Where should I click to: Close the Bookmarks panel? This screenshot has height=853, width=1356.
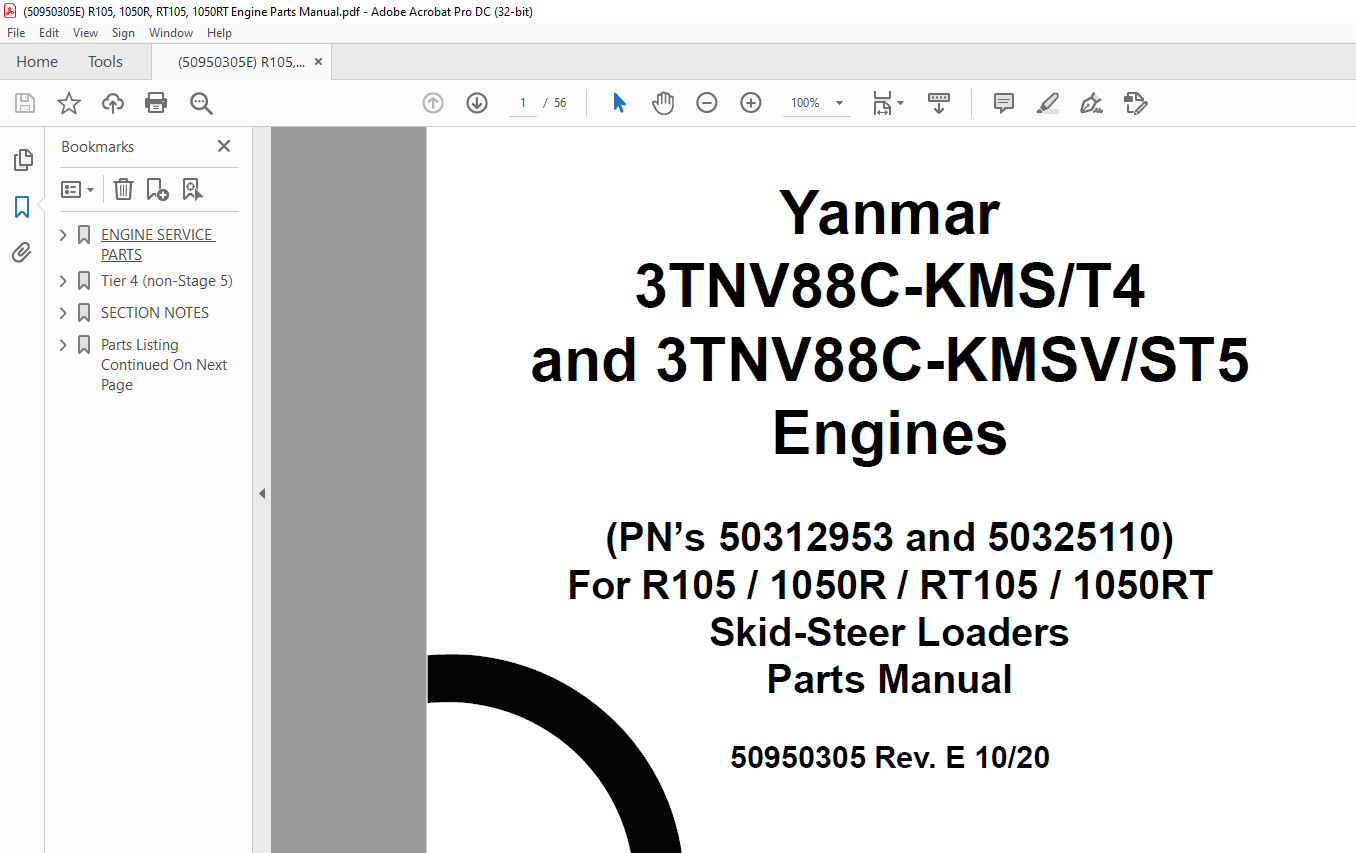point(224,146)
